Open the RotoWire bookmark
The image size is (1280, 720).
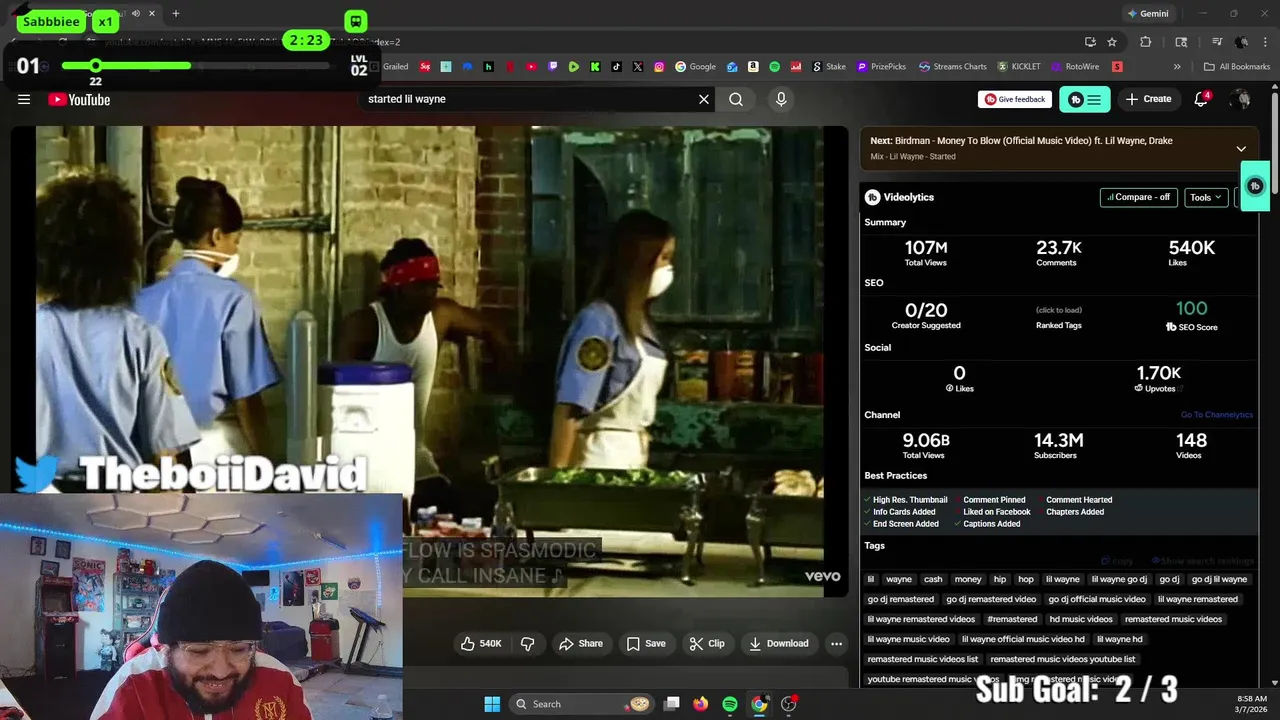1073,67
